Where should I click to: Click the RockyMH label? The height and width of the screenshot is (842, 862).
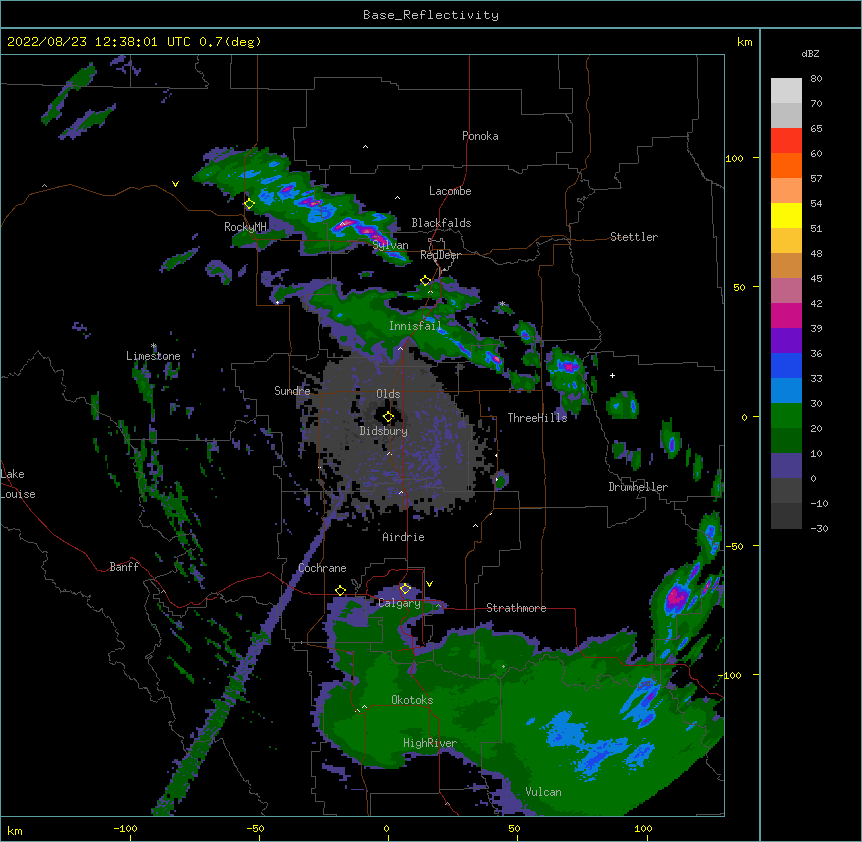coord(245,227)
